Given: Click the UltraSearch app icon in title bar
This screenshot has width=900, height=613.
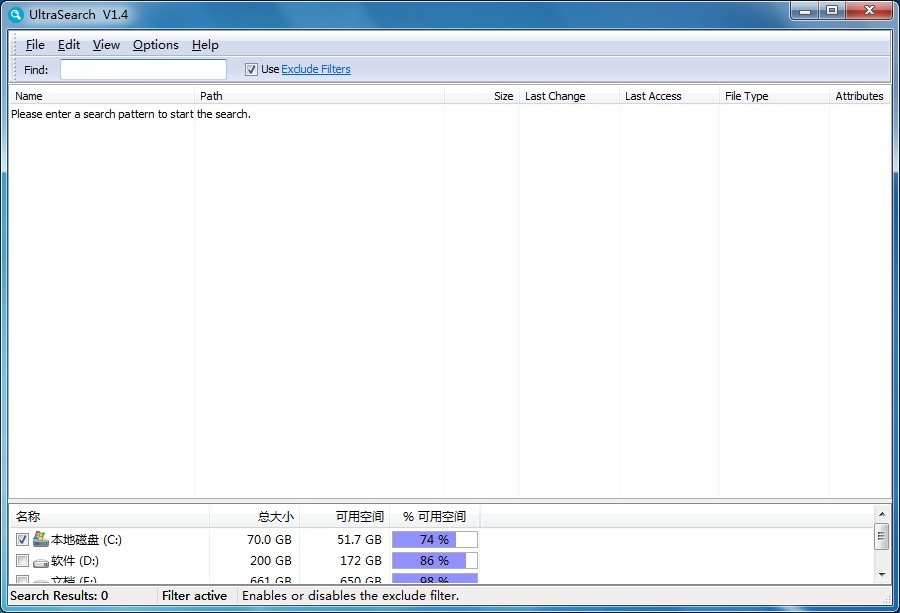Looking at the screenshot, I should [15, 15].
